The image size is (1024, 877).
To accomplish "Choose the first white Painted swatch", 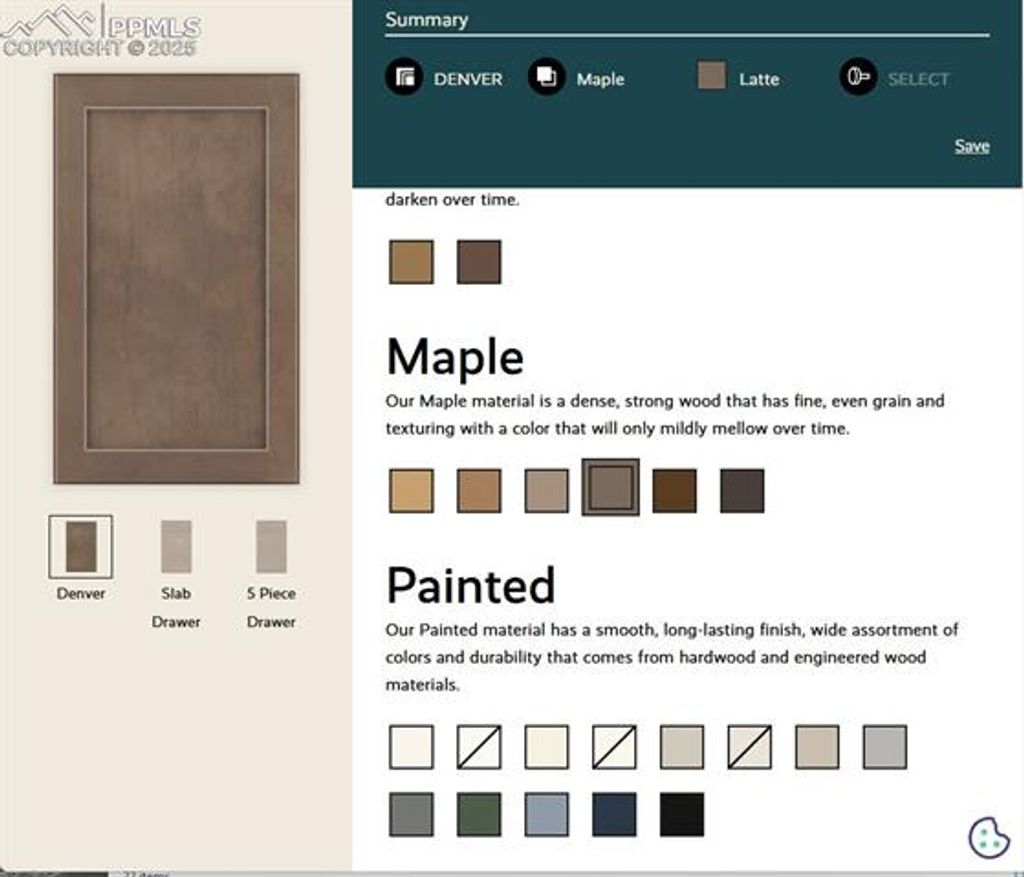I will point(411,747).
